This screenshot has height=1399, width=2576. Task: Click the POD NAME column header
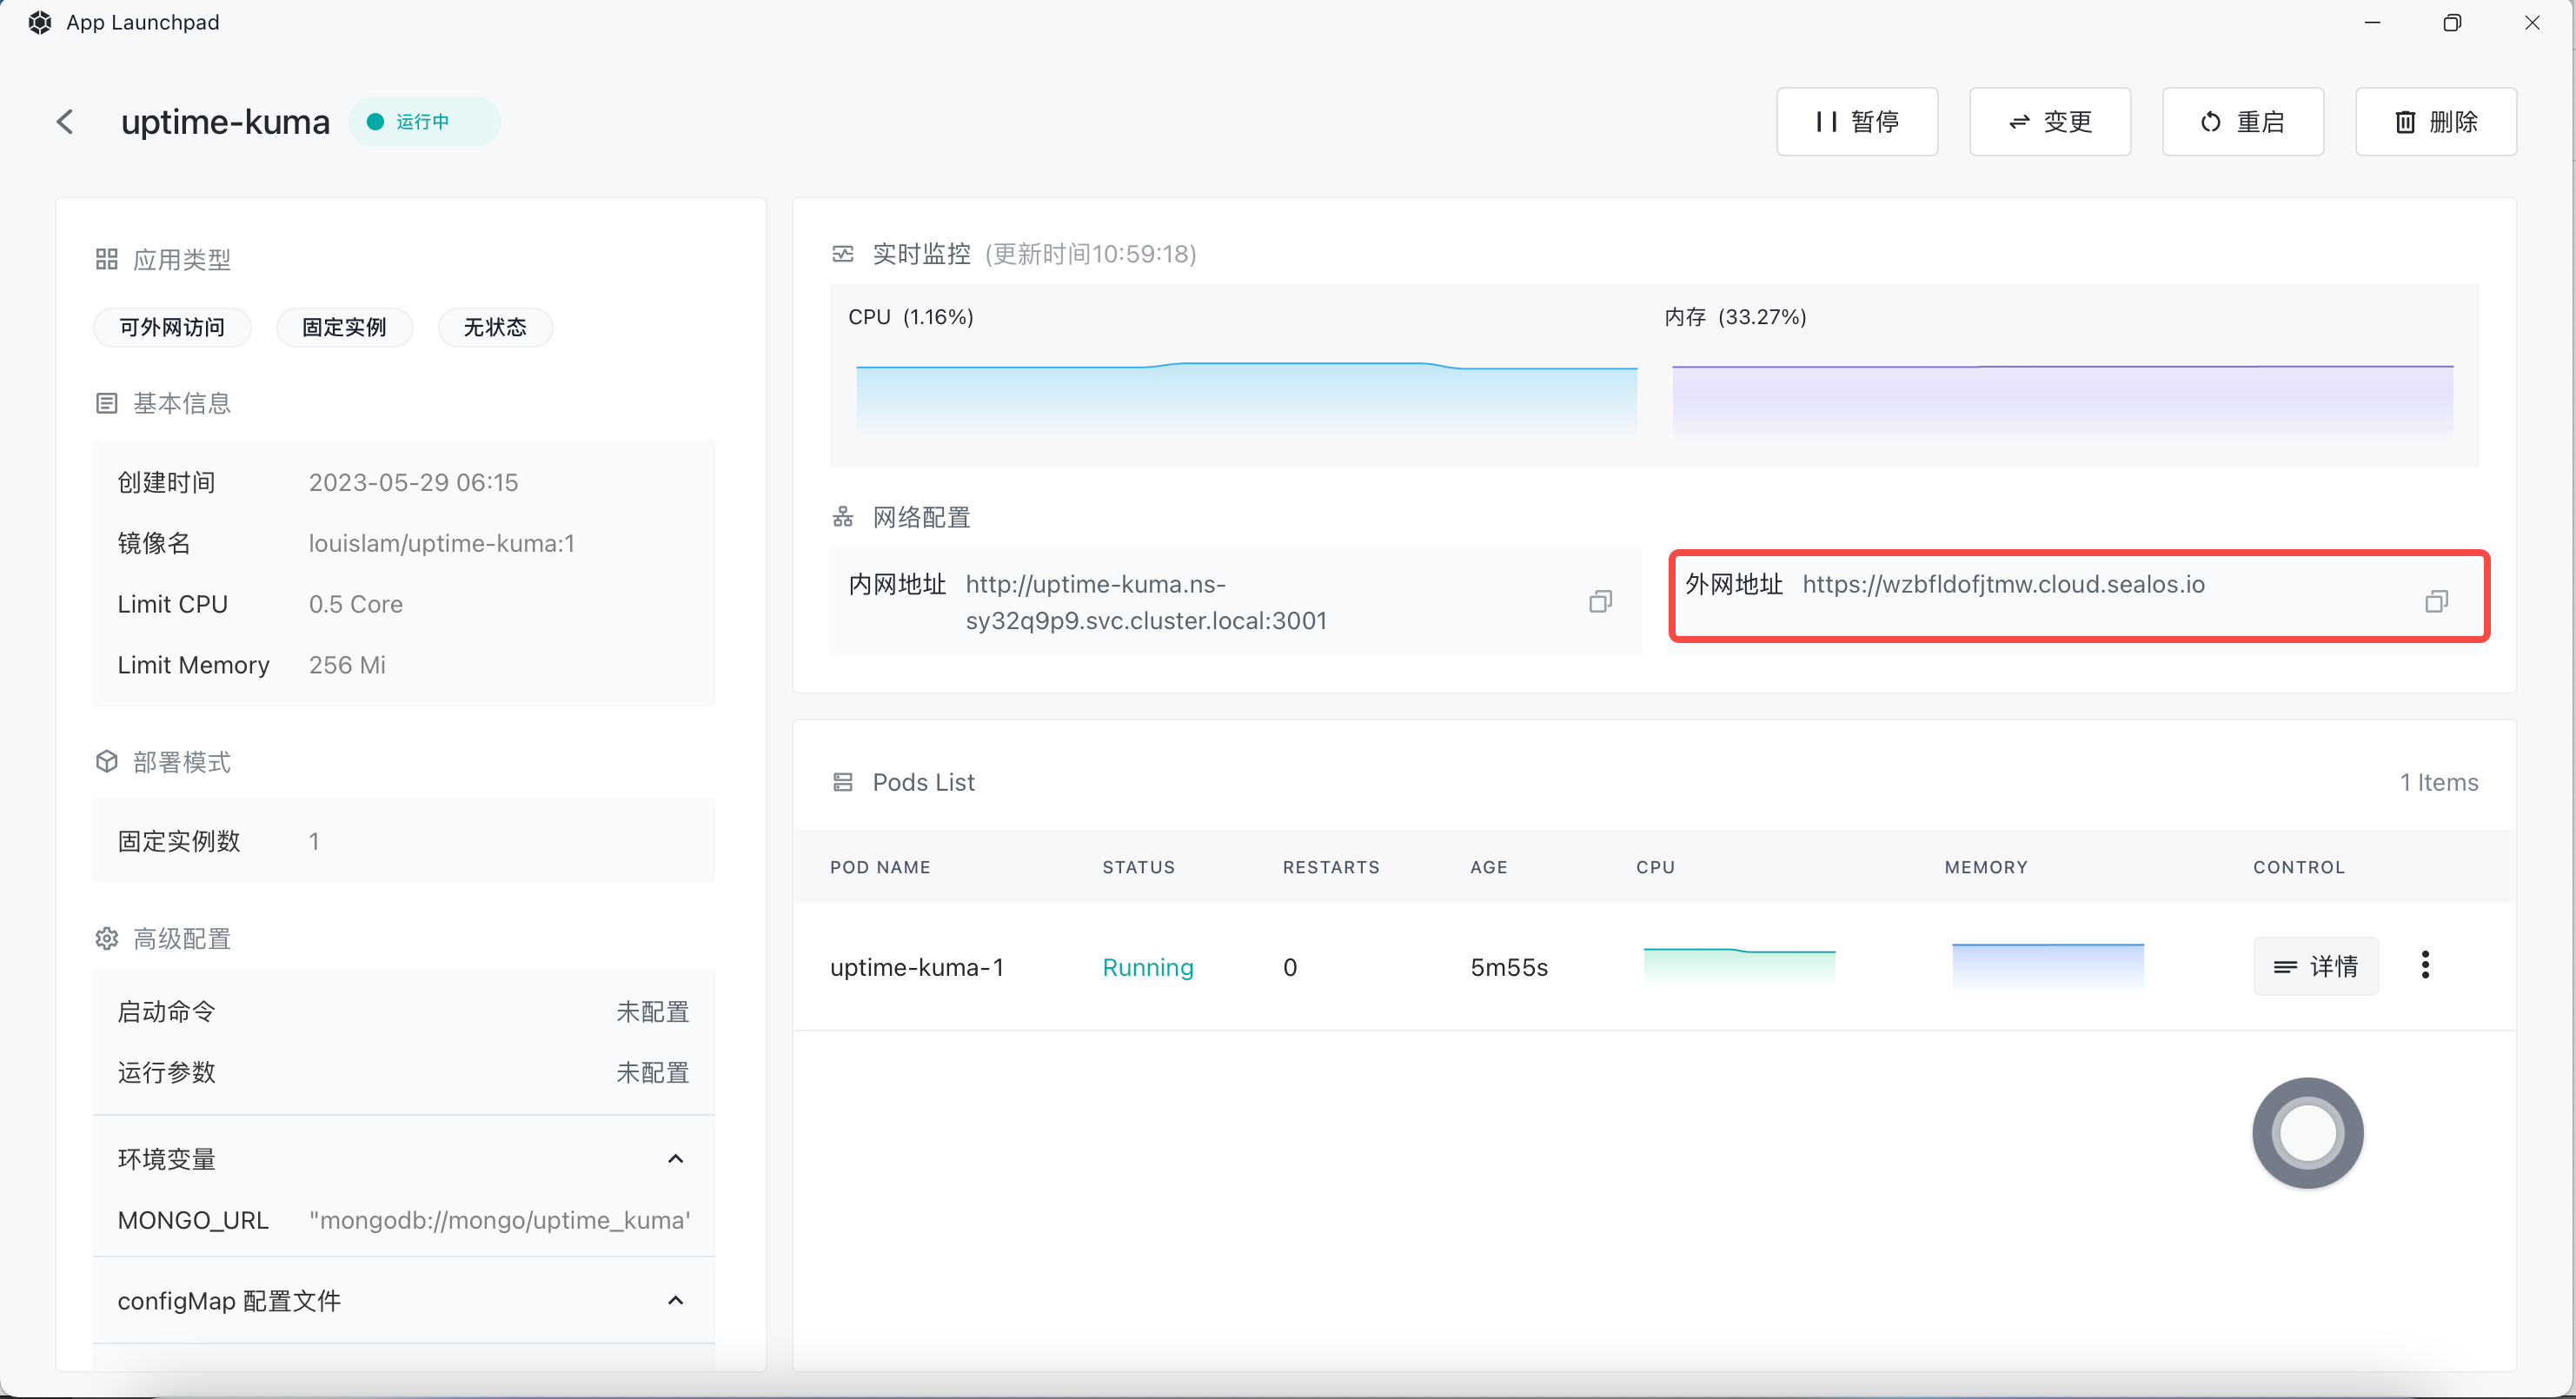tap(880, 867)
